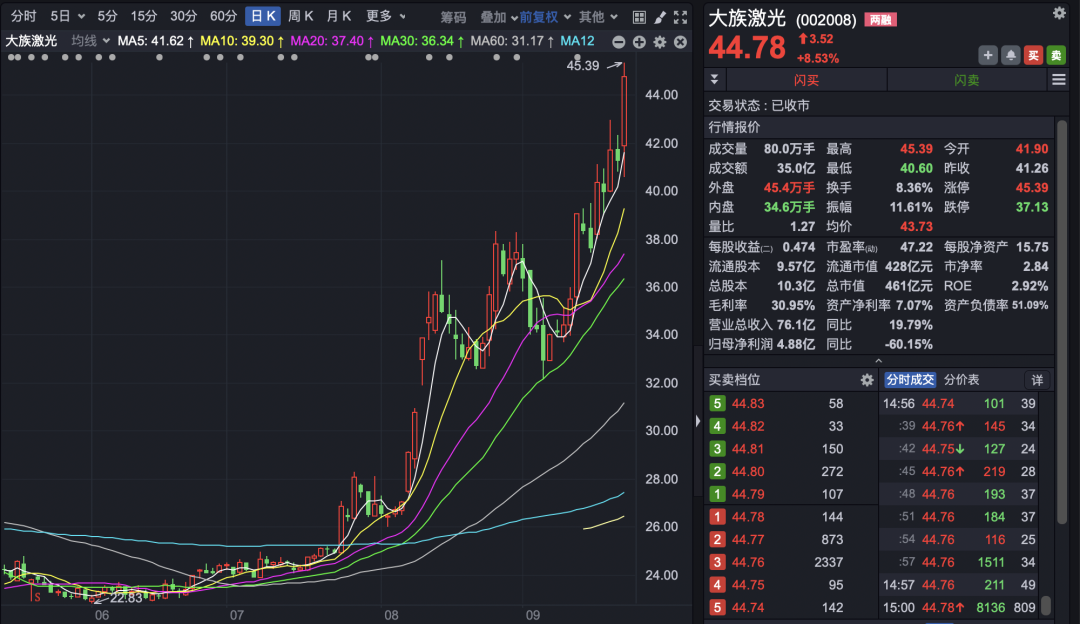1080x624 pixels.
Task: Close the moving average indicator
Action: (681, 42)
